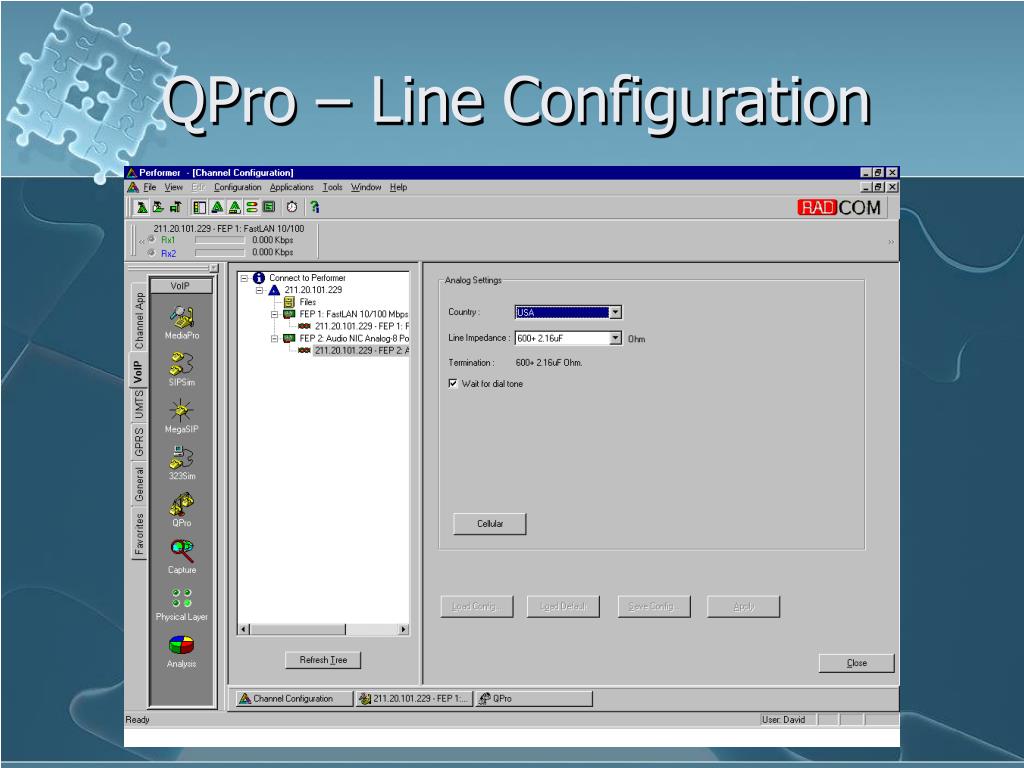Click the VoIP header button above the icons
Image resolution: width=1024 pixels, height=768 pixels.
point(181,286)
